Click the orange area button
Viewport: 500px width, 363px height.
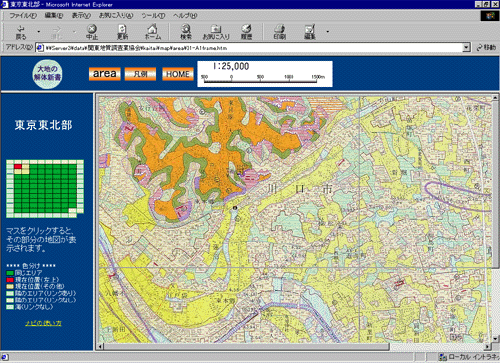click(105, 74)
